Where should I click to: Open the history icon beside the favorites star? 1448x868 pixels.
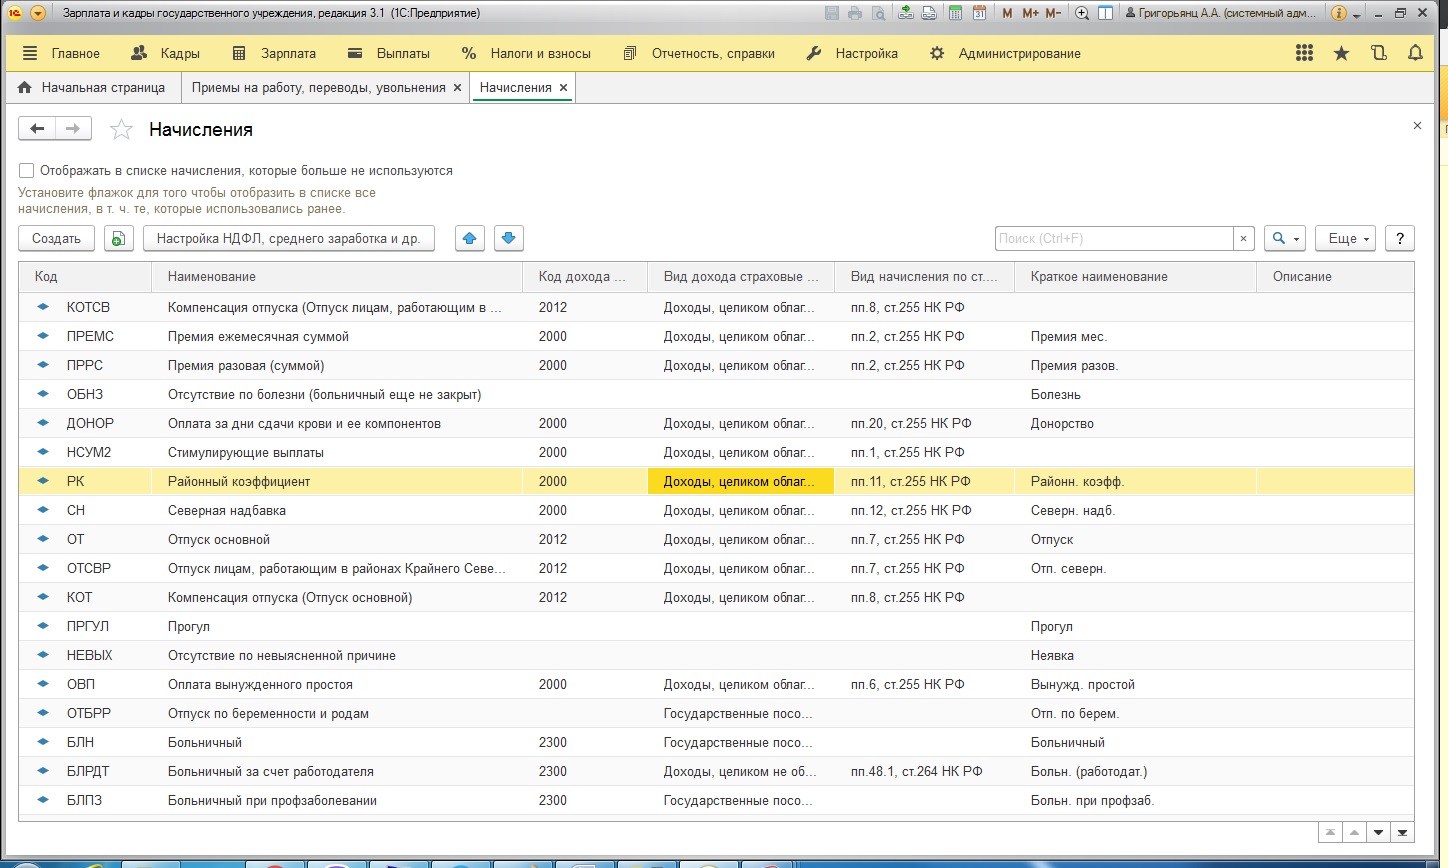(x=1379, y=54)
